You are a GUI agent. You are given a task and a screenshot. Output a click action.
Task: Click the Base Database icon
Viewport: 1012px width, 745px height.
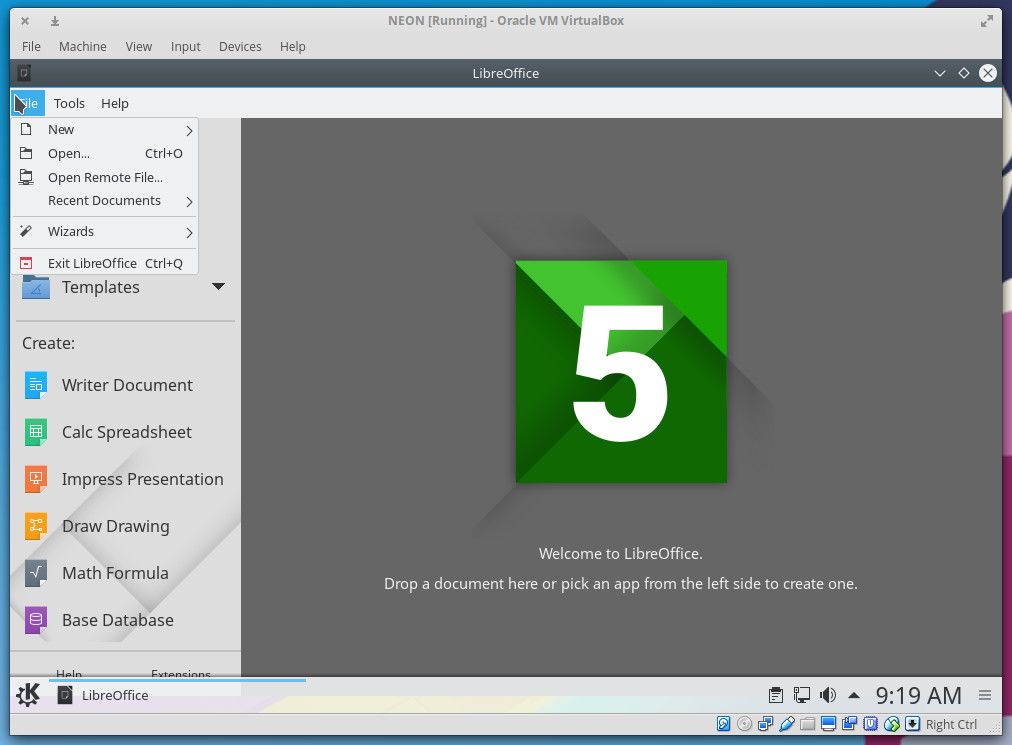point(36,620)
